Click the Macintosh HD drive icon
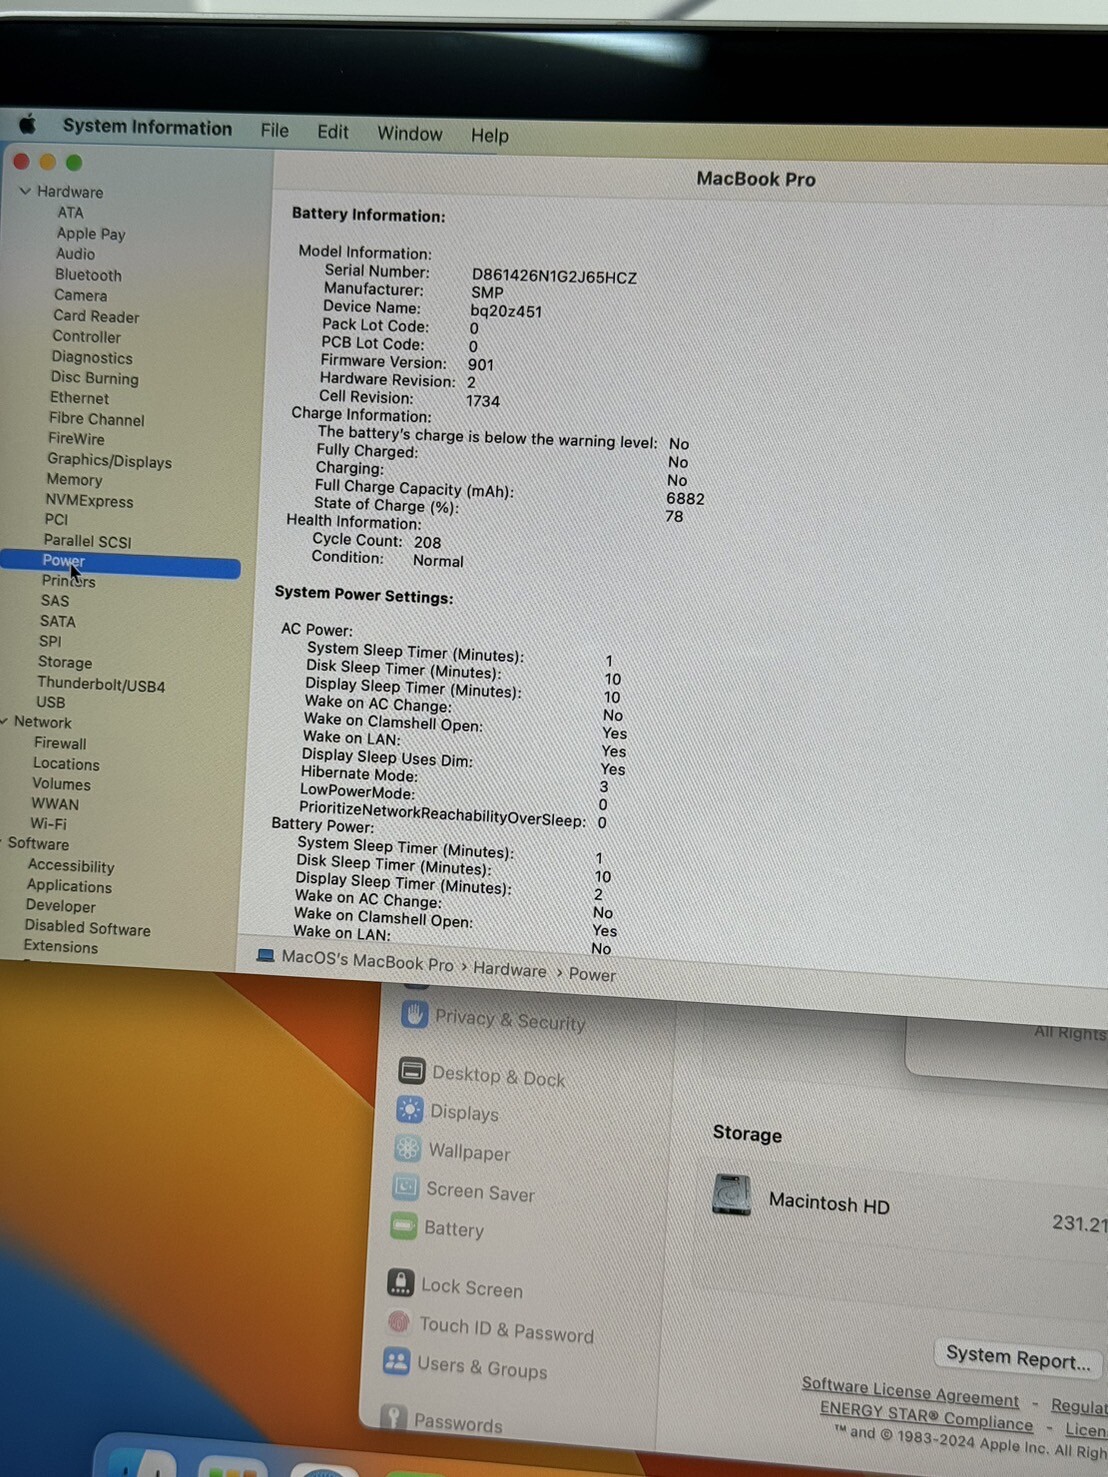This screenshot has width=1108, height=1477. [732, 1194]
